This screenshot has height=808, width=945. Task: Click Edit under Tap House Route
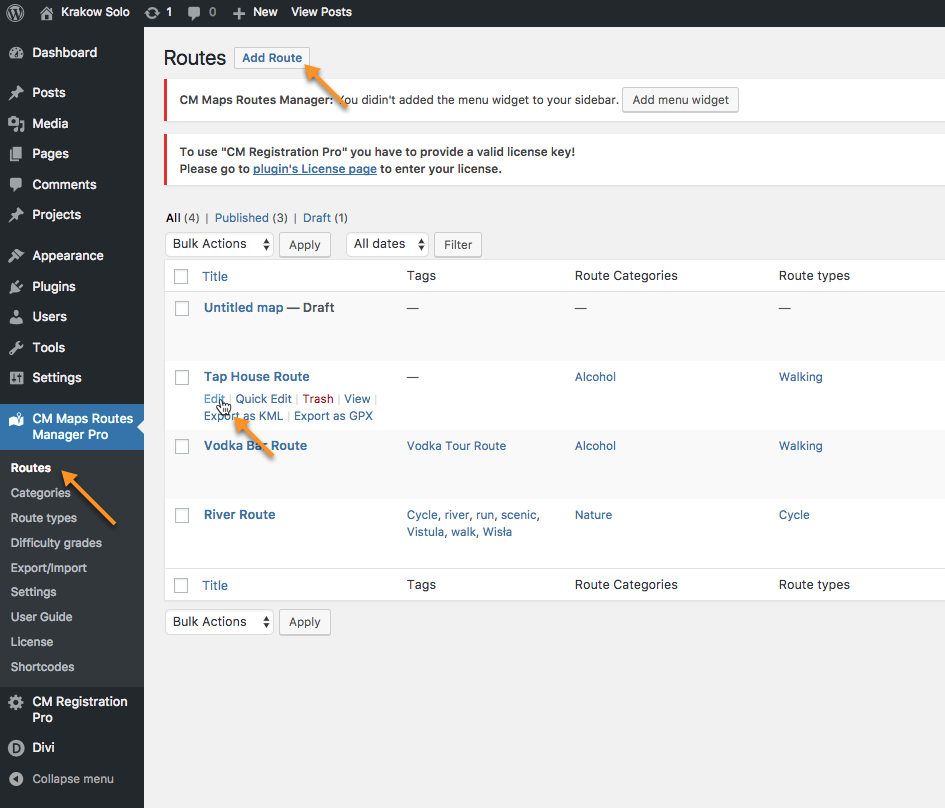click(x=213, y=399)
